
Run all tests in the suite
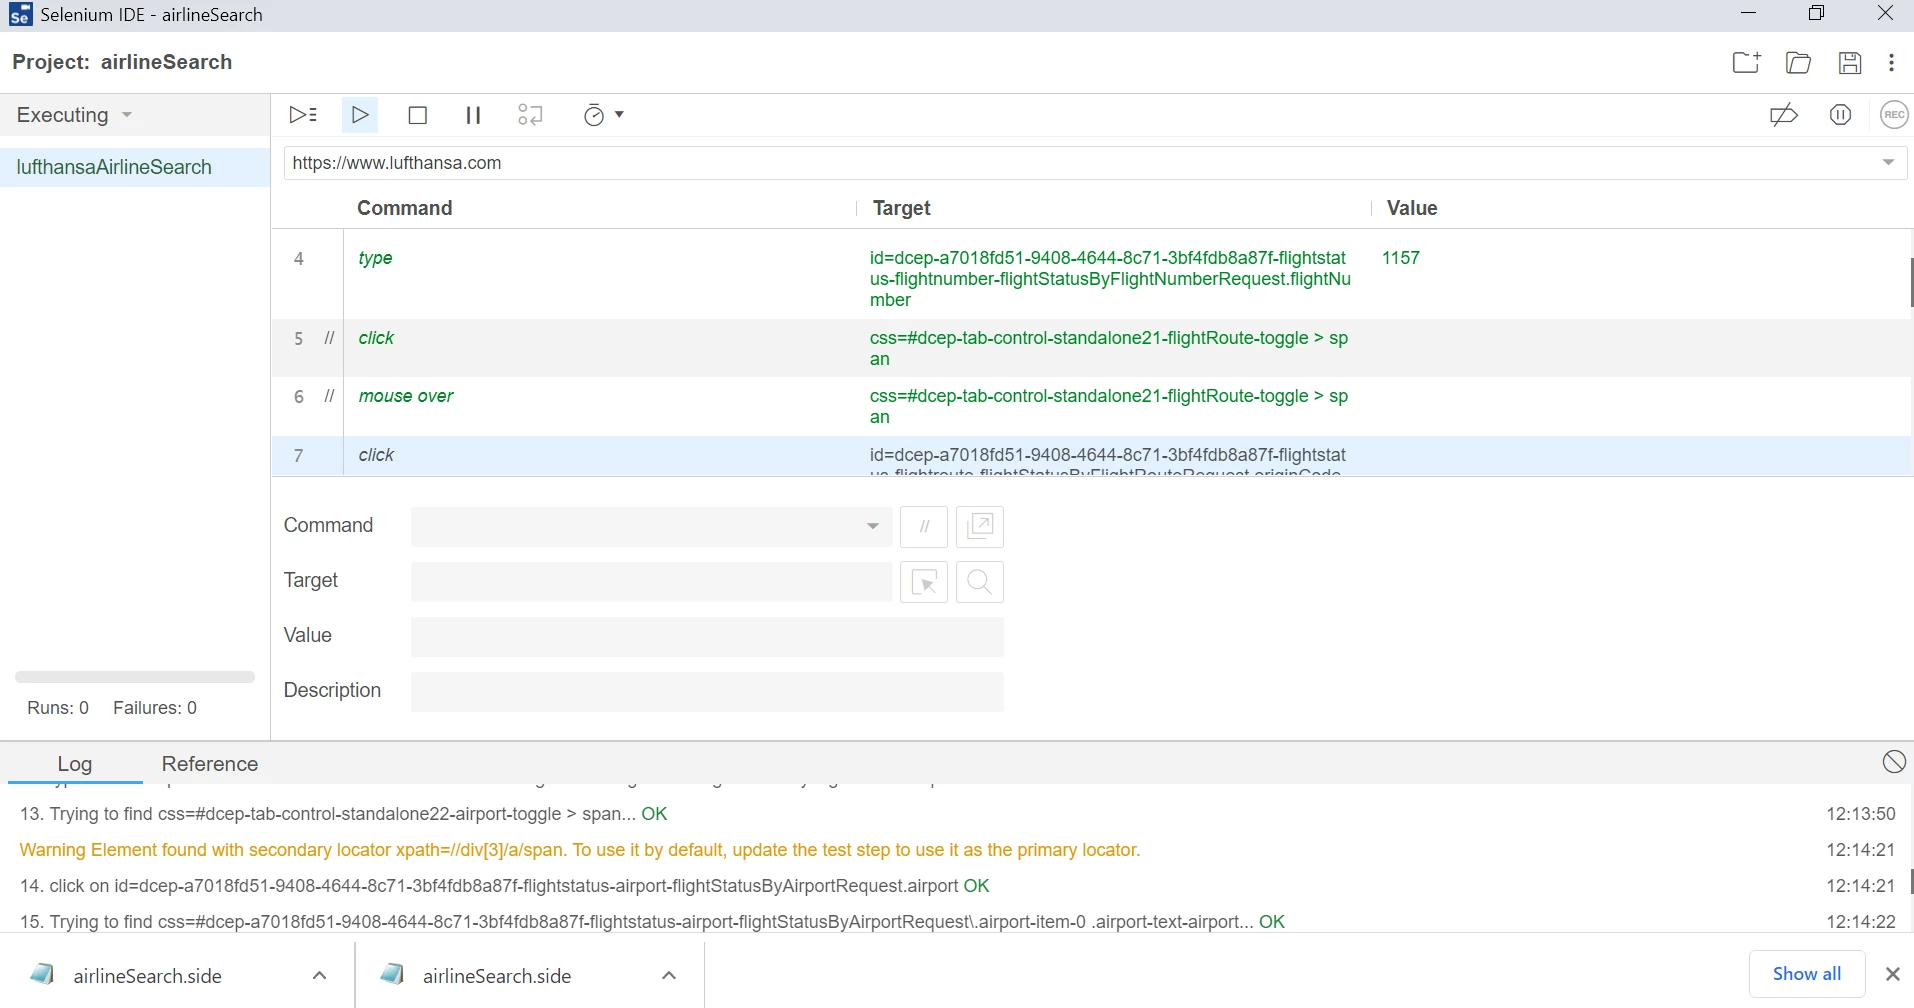tap(303, 115)
